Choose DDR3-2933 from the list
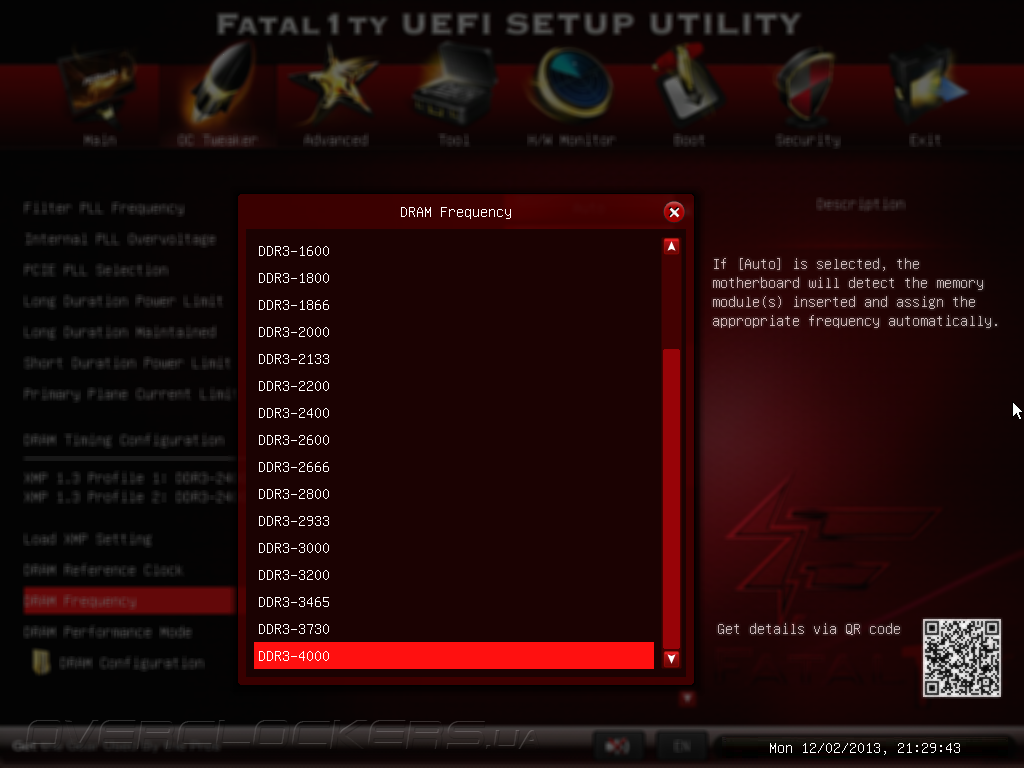 pyautogui.click(x=454, y=521)
